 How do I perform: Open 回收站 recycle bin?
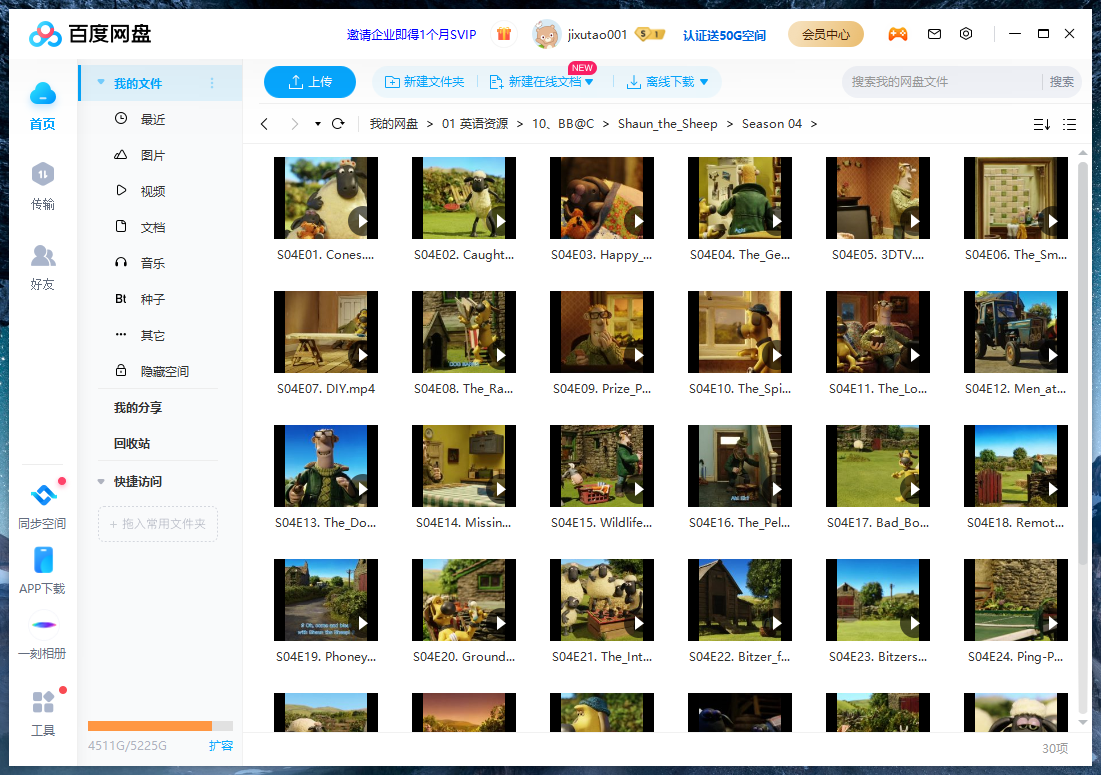132,444
